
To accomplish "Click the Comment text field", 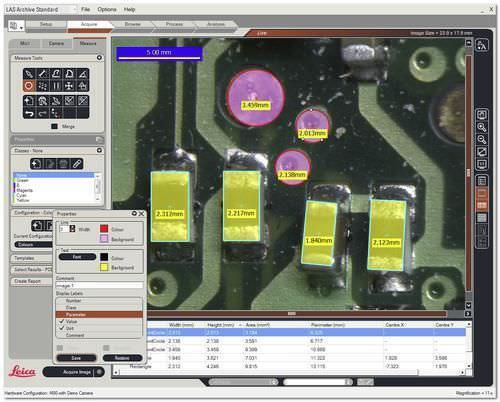I will click(99, 286).
